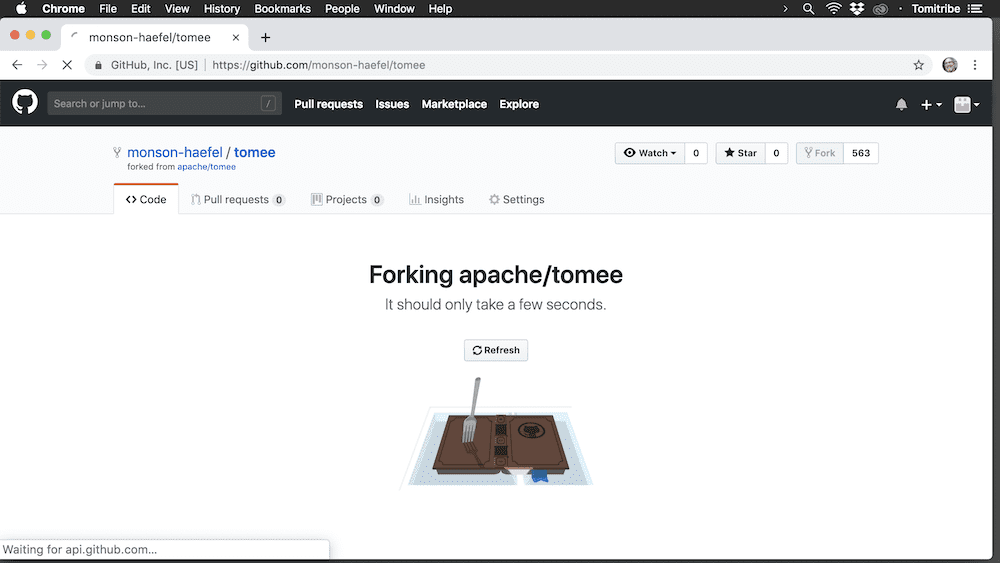Image resolution: width=1000 pixels, height=563 pixels.
Task: Star the repository
Action: pos(740,153)
